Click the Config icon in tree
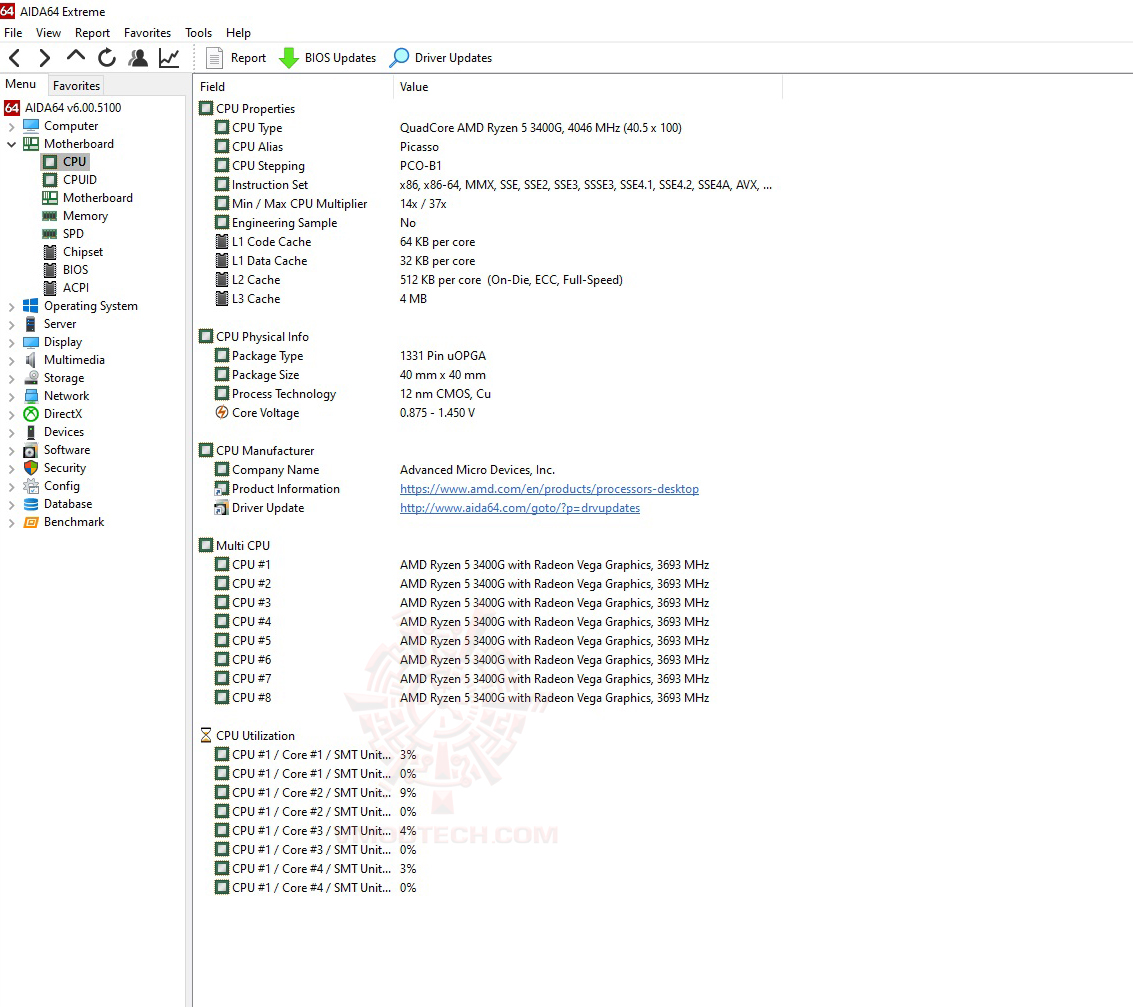Image resolution: width=1133 pixels, height=1007 pixels. pos(30,486)
